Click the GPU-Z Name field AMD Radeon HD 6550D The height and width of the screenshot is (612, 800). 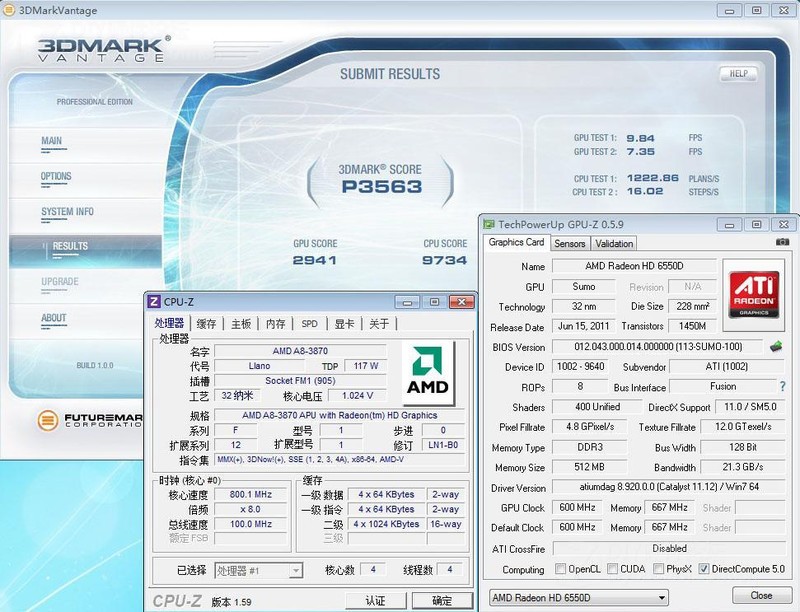tap(634, 266)
